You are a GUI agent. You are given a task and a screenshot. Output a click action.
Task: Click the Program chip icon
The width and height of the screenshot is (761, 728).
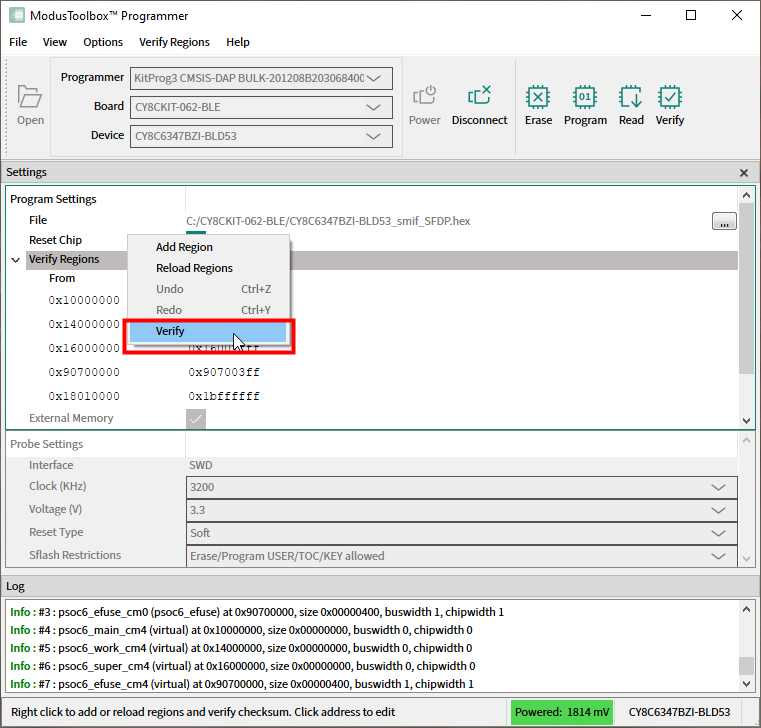584,97
